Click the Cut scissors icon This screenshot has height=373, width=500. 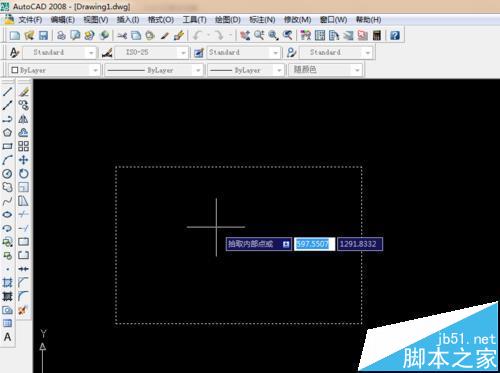click(x=122, y=35)
